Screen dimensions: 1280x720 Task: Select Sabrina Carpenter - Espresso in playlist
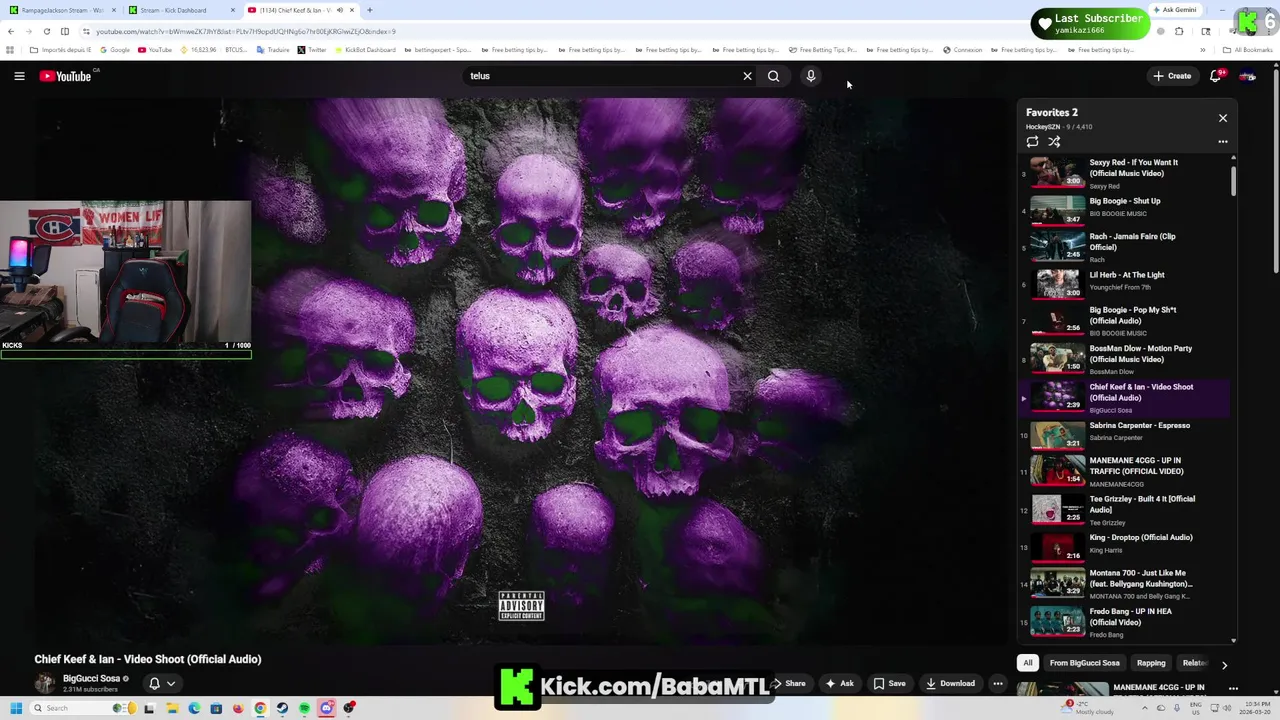pos(1125,434)
